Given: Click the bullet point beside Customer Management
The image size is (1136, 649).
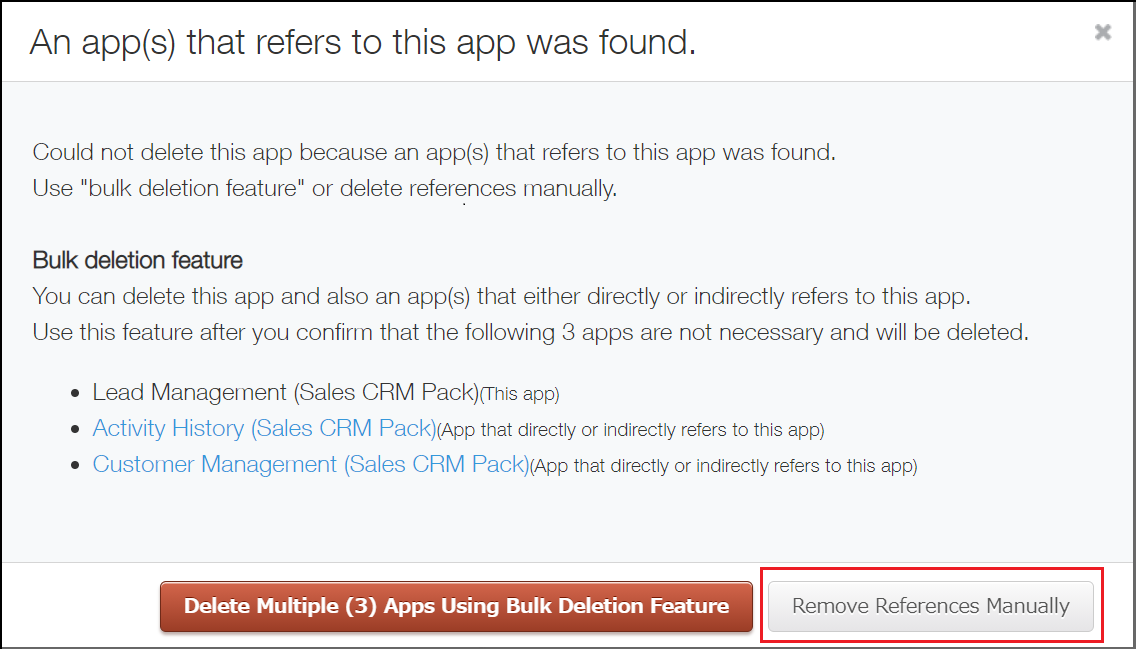Looking at the screenshot, I should [76, 463].
